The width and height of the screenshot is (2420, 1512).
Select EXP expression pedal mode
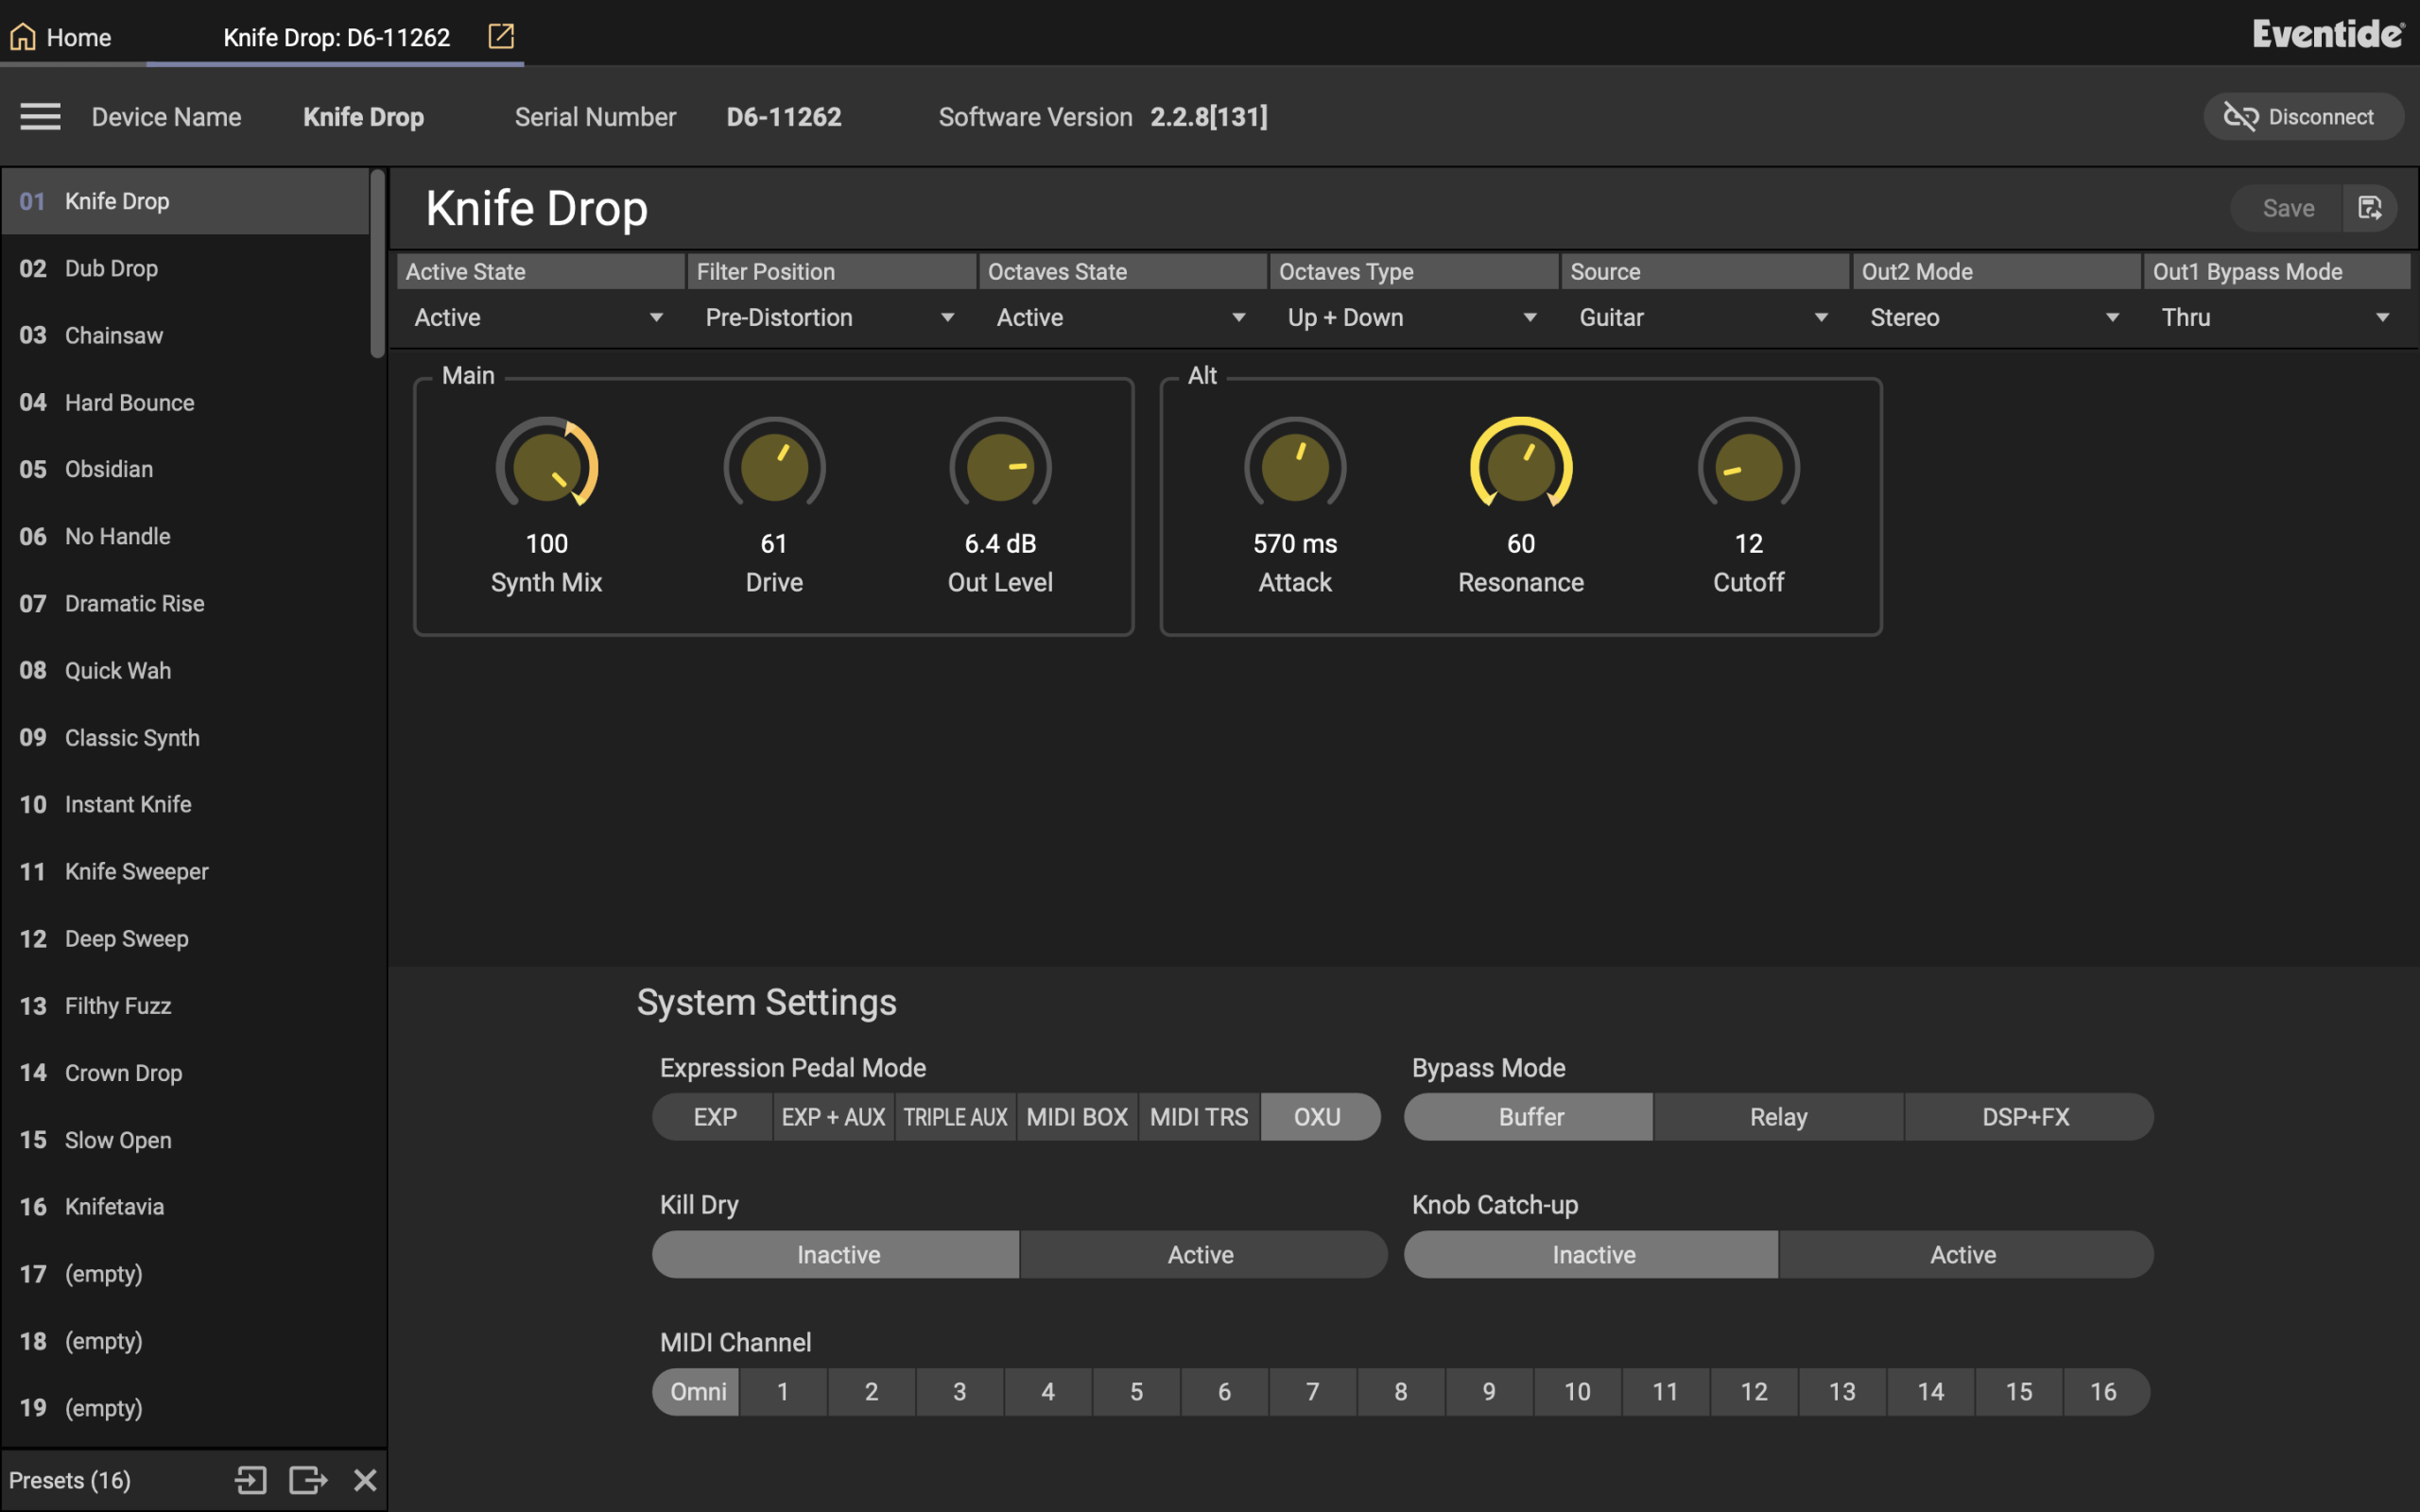point(713,1117)
